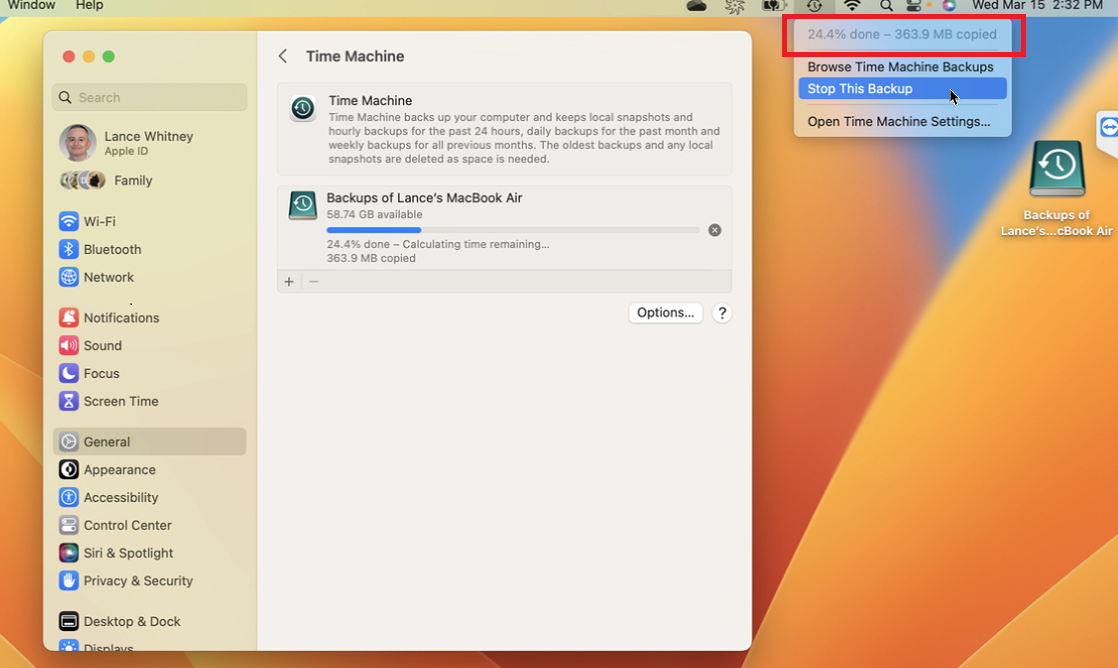
Task: Remove a backup disk with the minus button
Action: pyautogui.click(x=313, y=282)
